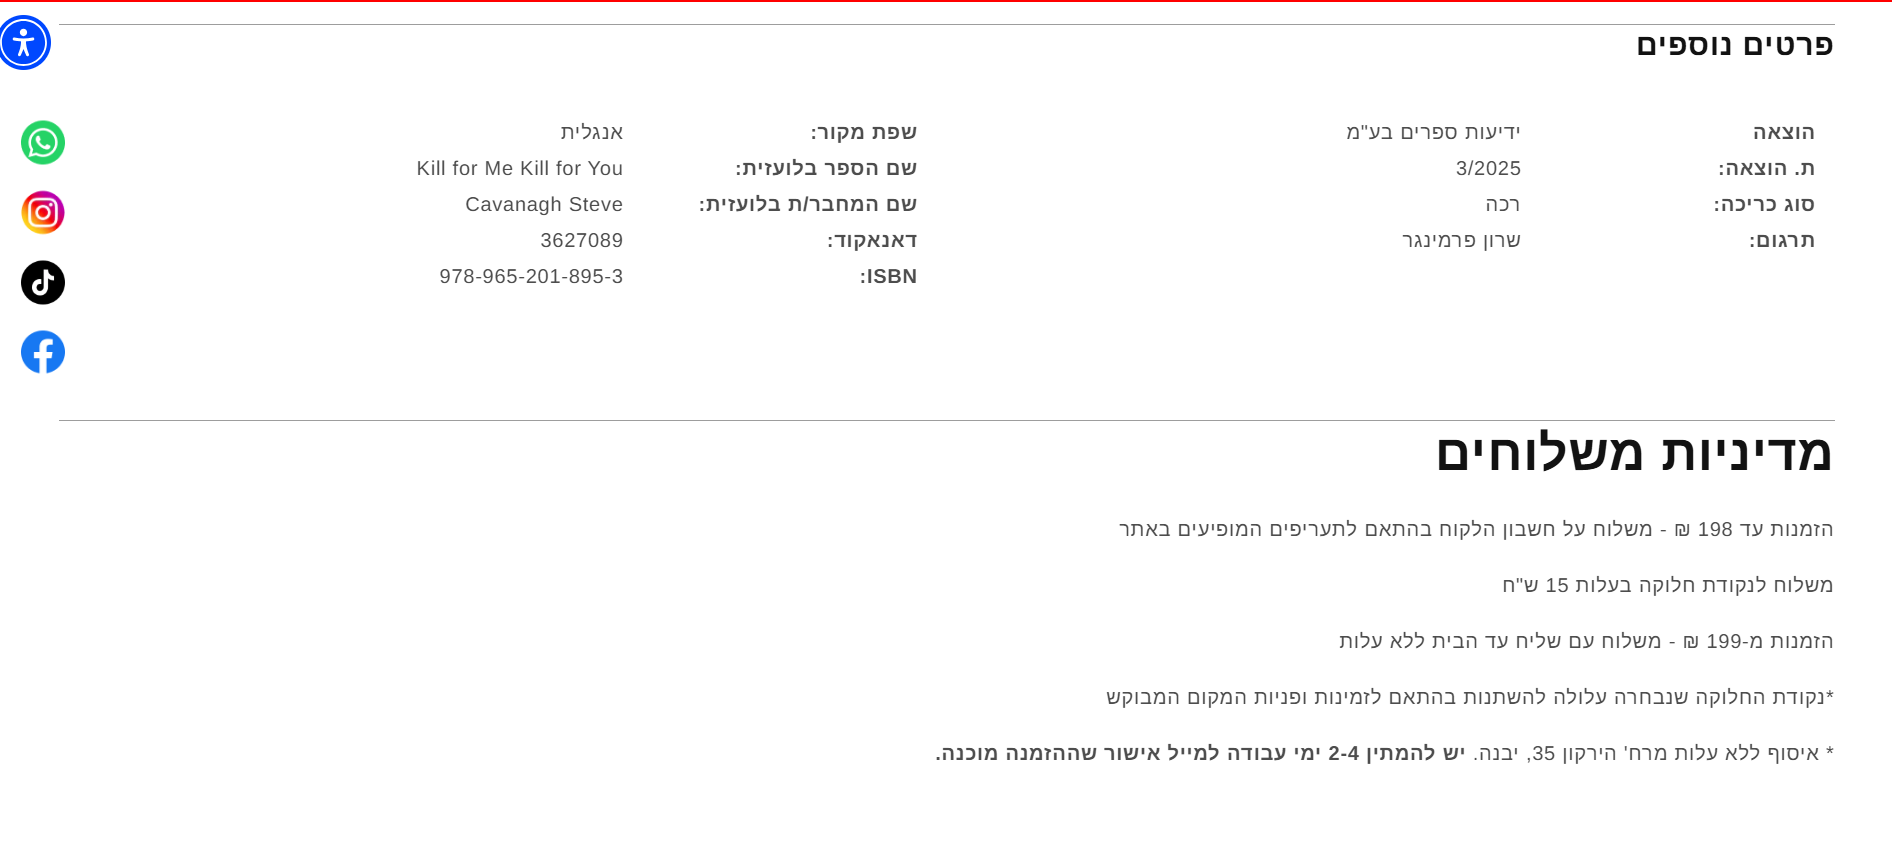Click the title Kill for Me Kill for You
The height and width of the screenshot is (859, 1892).
(519, 168)
